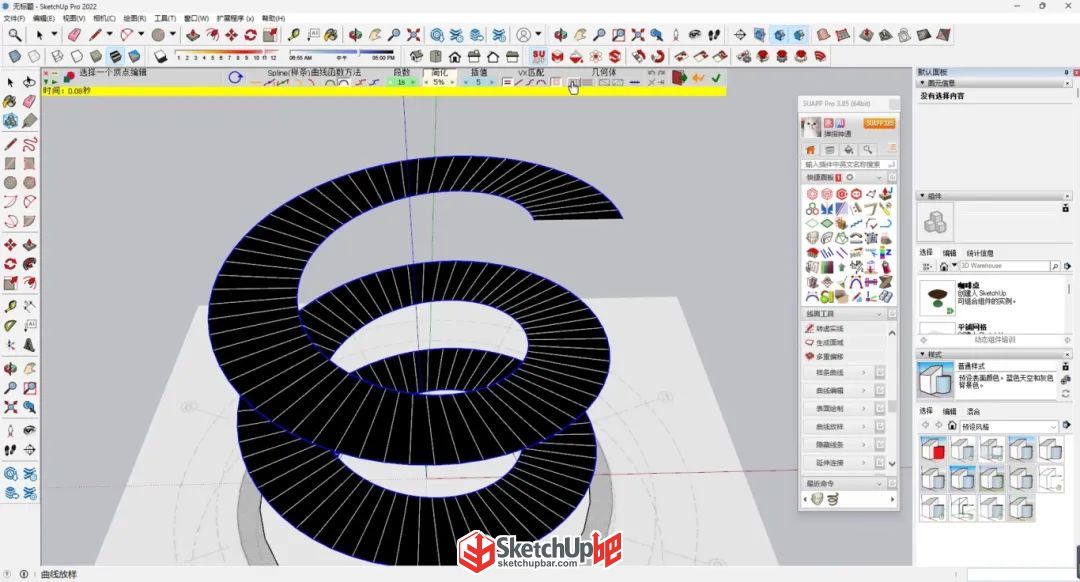Viewport: 1080px width, 582px height.
Task: Switch to the 统计信息 tab
Action: pos(979,253)
